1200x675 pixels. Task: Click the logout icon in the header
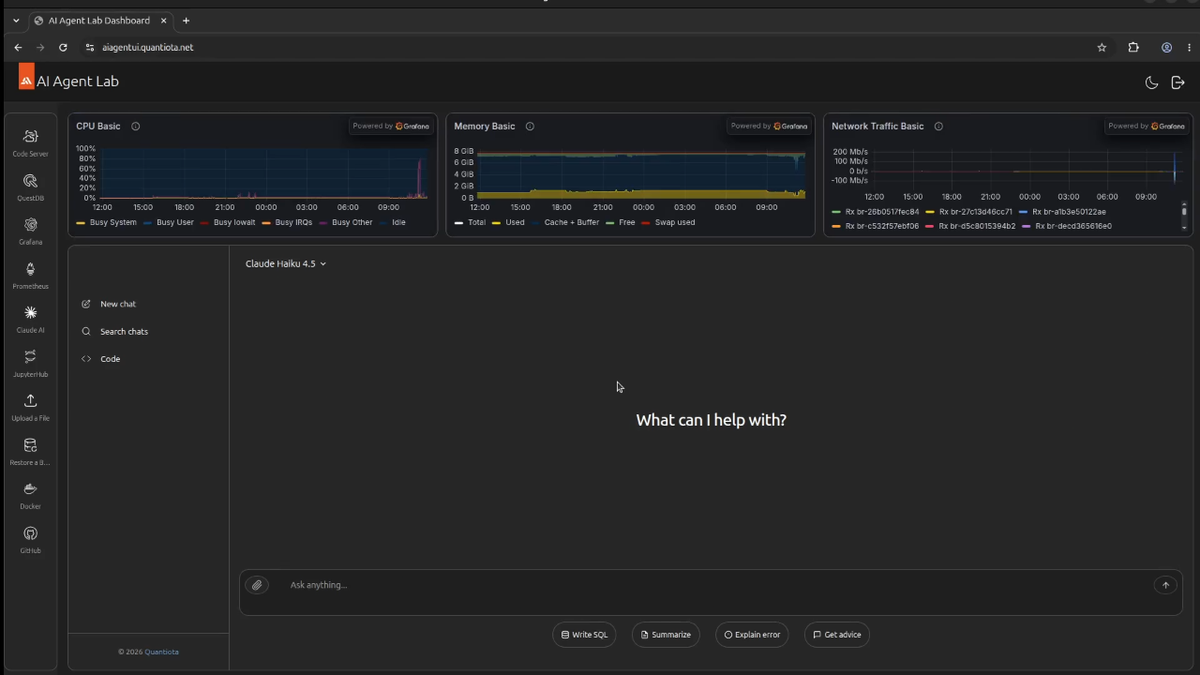(1178, 83)
